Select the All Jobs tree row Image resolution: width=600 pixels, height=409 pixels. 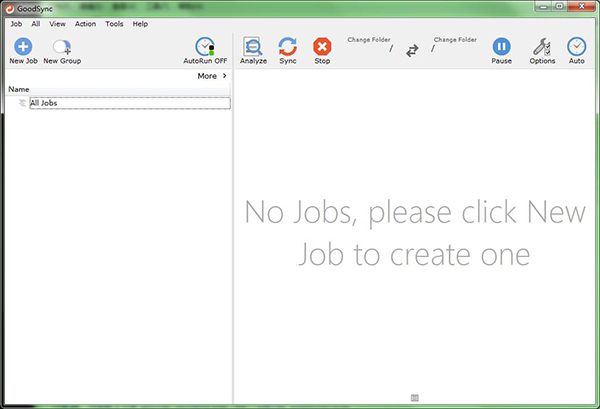pyautogui.click(x=130, y=103)
